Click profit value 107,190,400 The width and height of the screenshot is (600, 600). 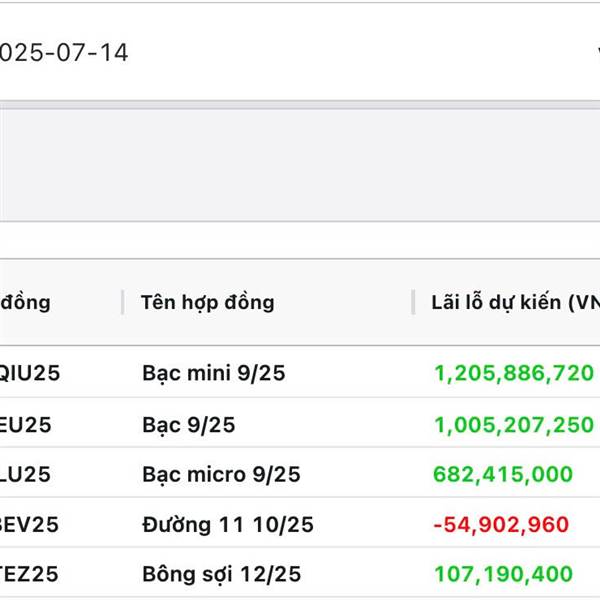[x=504, y=574]
